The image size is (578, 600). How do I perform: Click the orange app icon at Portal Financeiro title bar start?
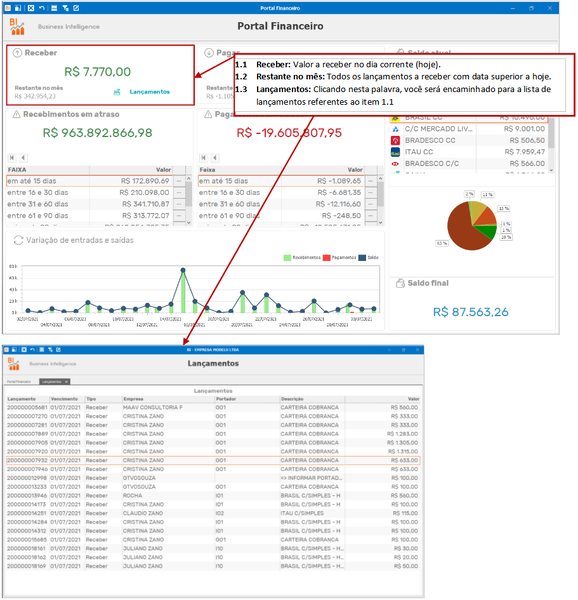coord(7,8)
